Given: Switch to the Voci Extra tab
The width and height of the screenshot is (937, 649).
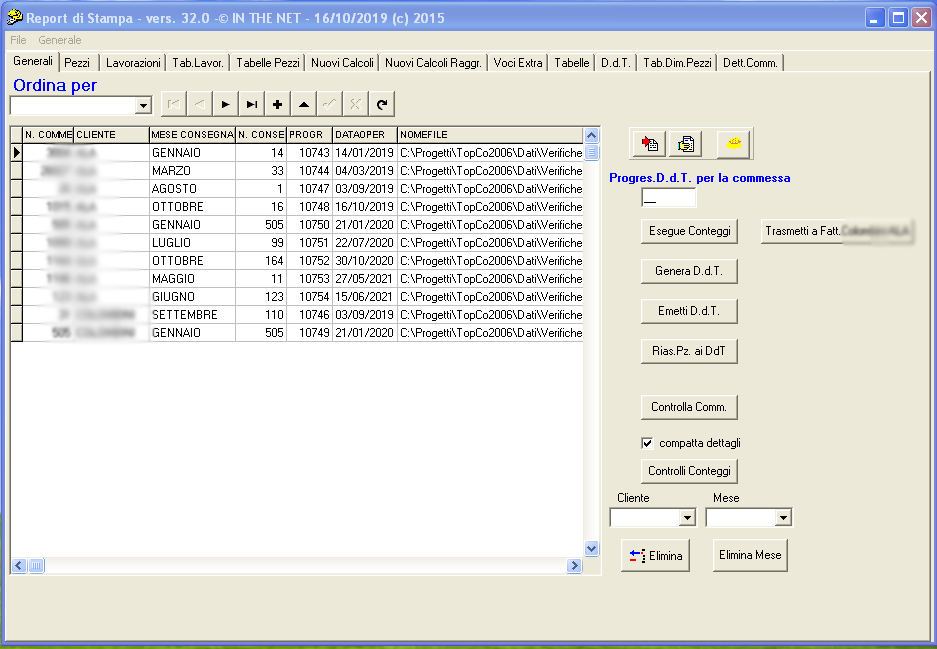Looking at the screenshot, I should [518, 63].
